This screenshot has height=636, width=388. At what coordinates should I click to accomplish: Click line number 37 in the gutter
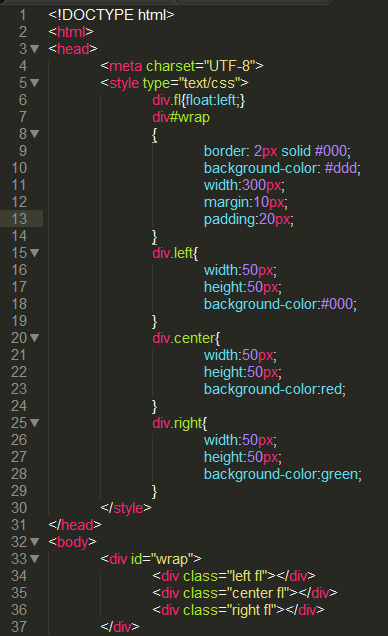(x=19, y=627)
